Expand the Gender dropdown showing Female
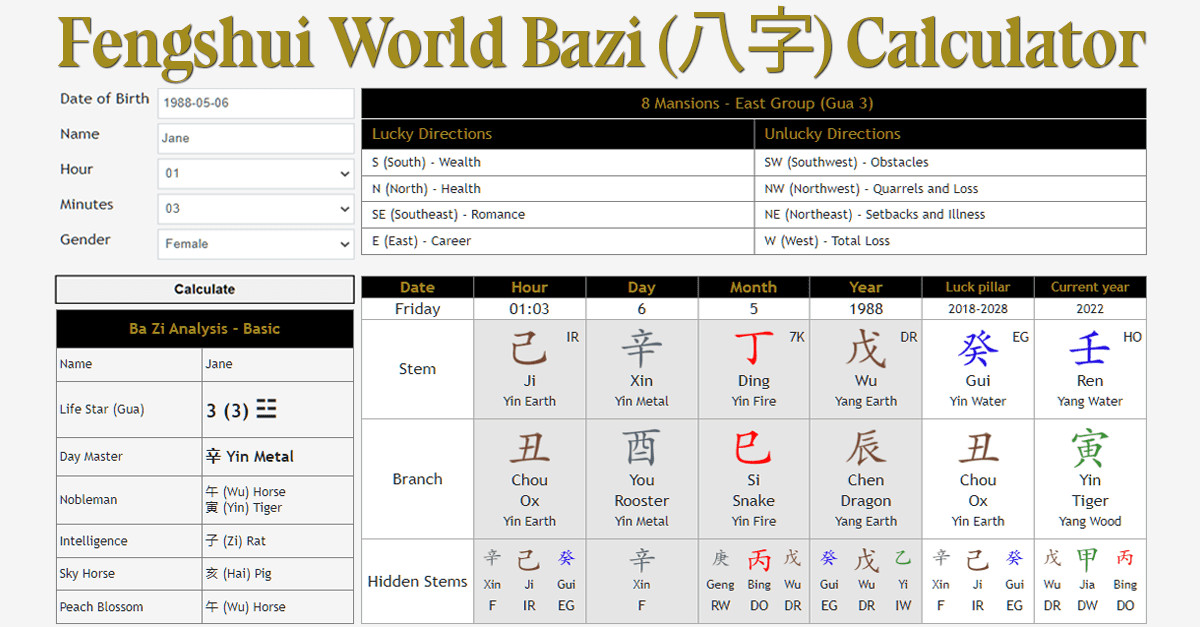The width and height of the screenshot is (1200, 627). click(255, 244)
